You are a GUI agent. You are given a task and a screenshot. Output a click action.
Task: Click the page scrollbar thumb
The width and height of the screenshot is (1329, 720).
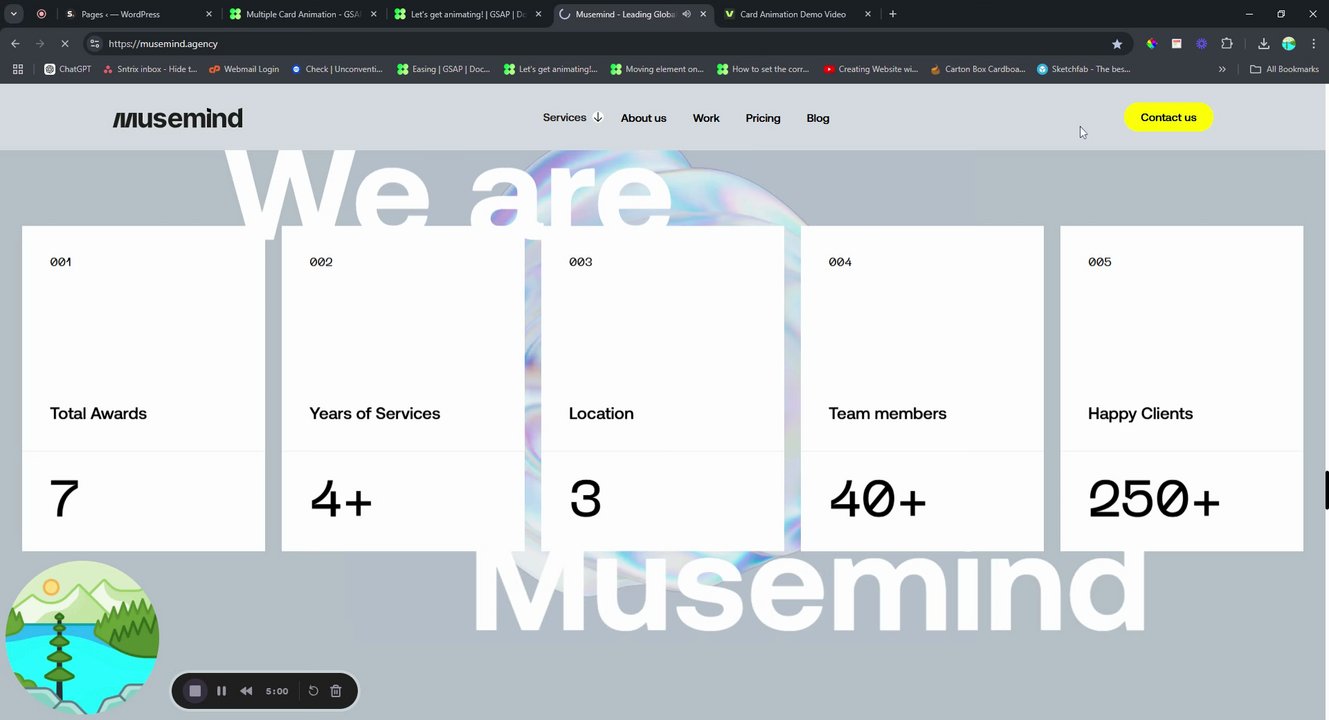pyautogui.click(x=1326, y=490)
